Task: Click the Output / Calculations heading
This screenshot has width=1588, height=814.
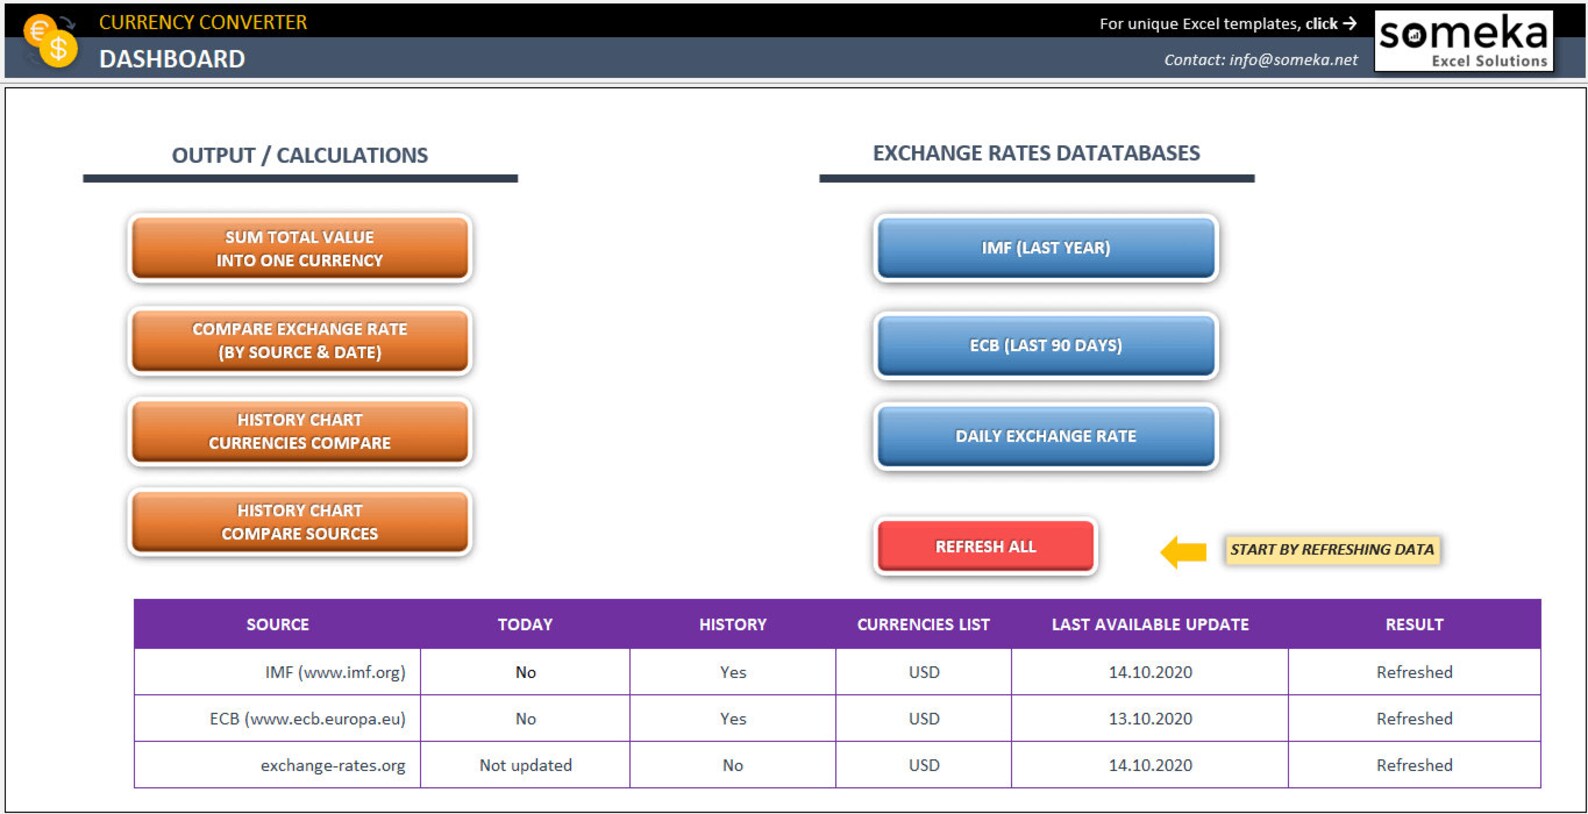Action: coord(300,155)
